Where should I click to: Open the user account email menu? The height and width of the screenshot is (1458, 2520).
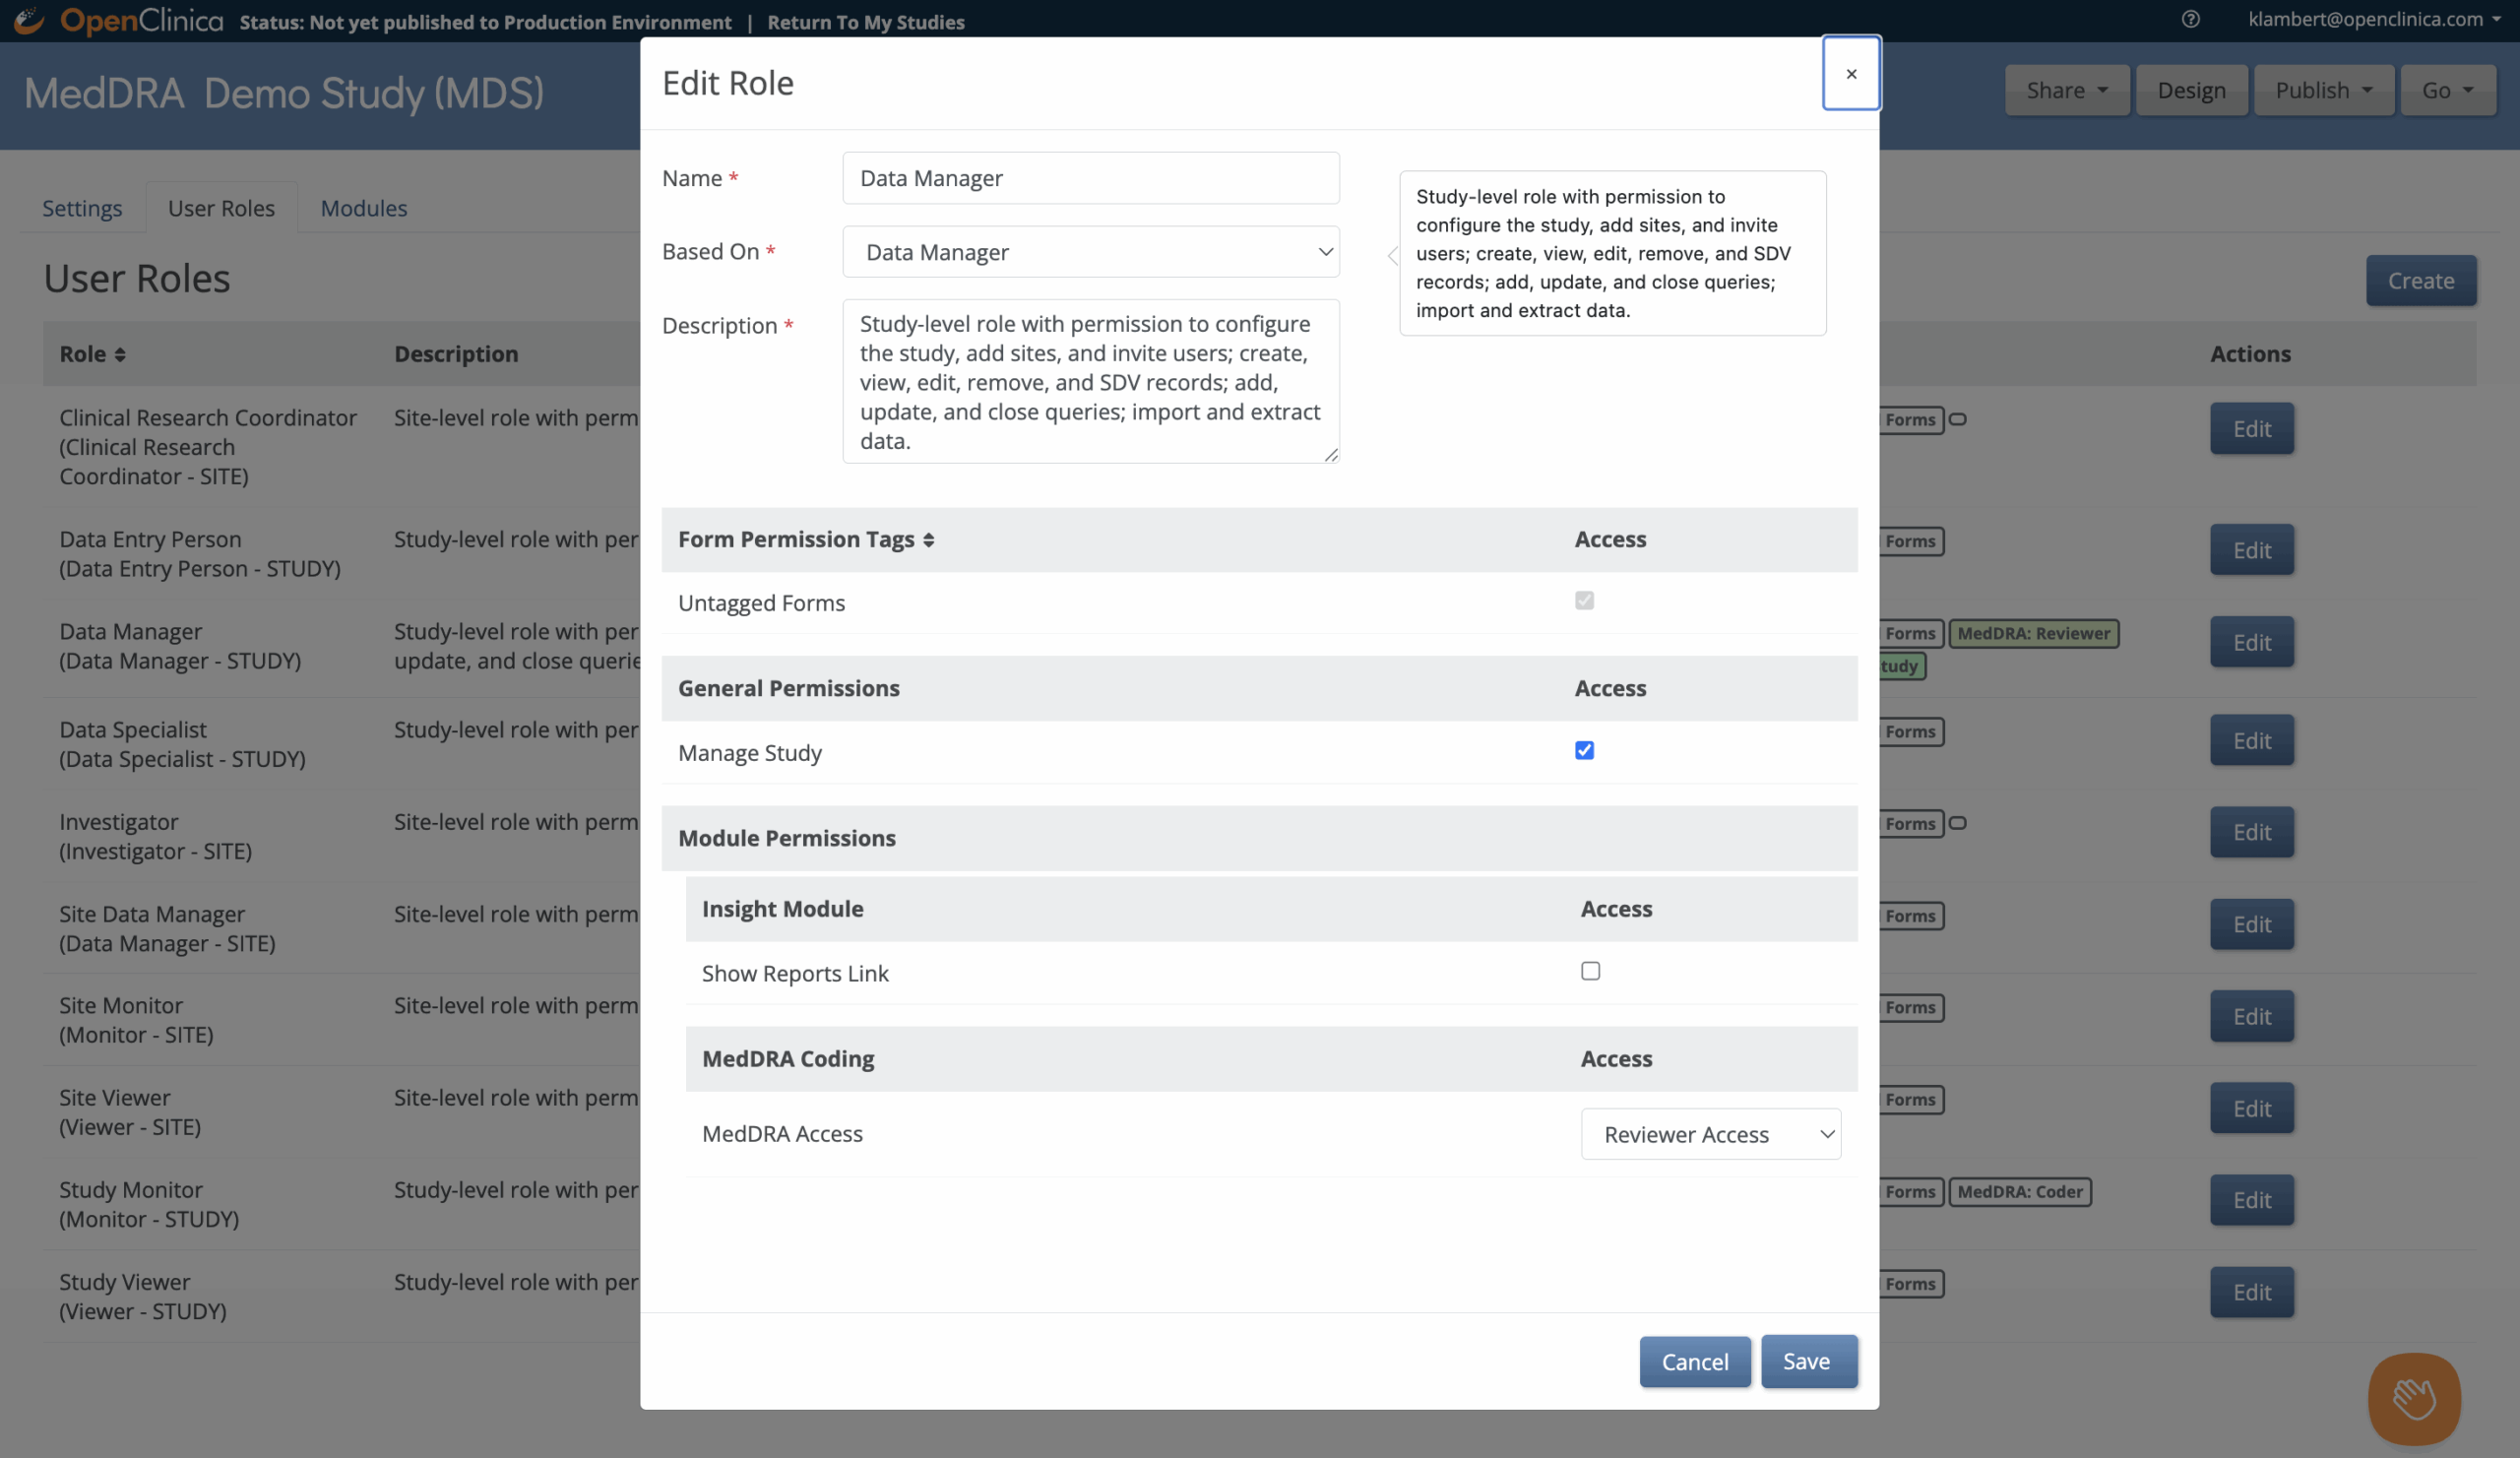(2374, 20)
